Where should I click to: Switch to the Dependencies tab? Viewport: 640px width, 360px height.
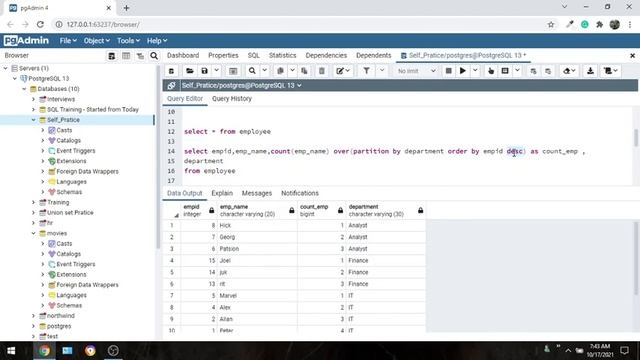tap(326, 56)
